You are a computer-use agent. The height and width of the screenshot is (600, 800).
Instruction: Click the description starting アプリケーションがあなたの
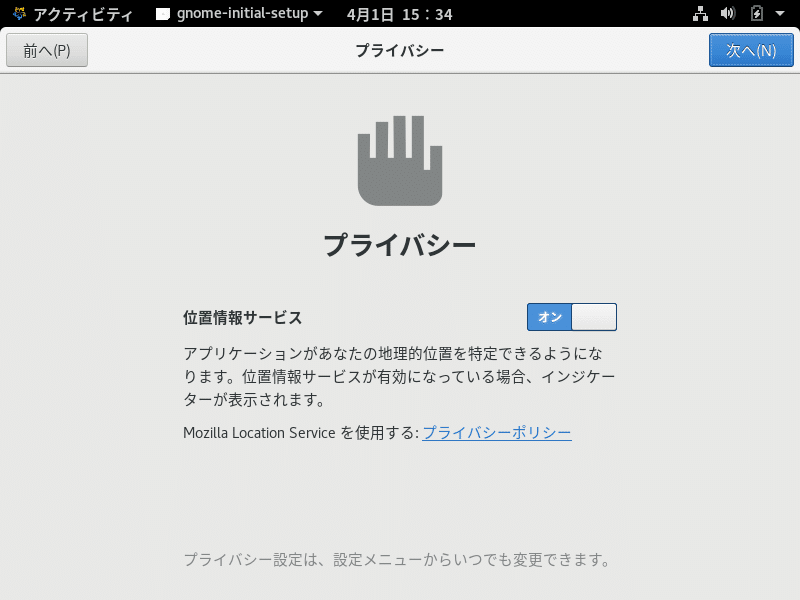[399, 377]
